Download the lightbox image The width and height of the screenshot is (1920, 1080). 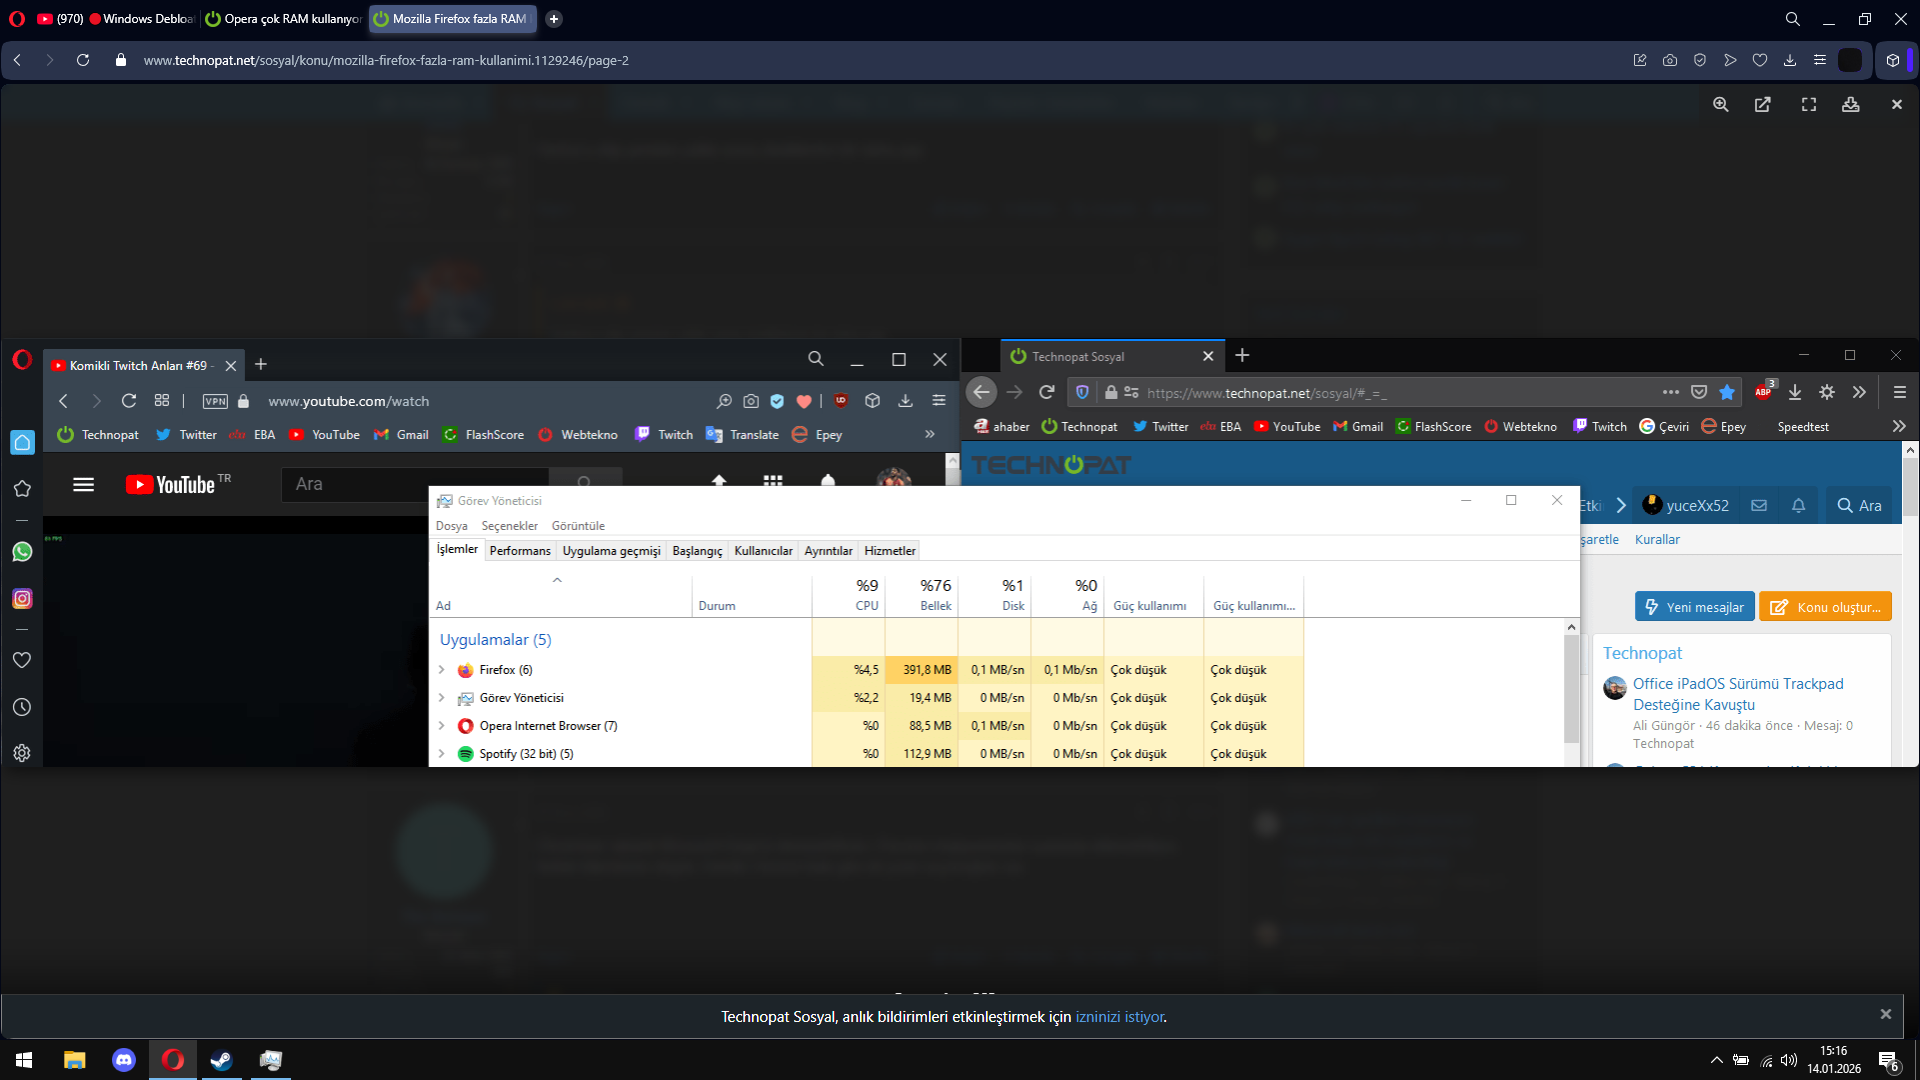coord(1850,104)
